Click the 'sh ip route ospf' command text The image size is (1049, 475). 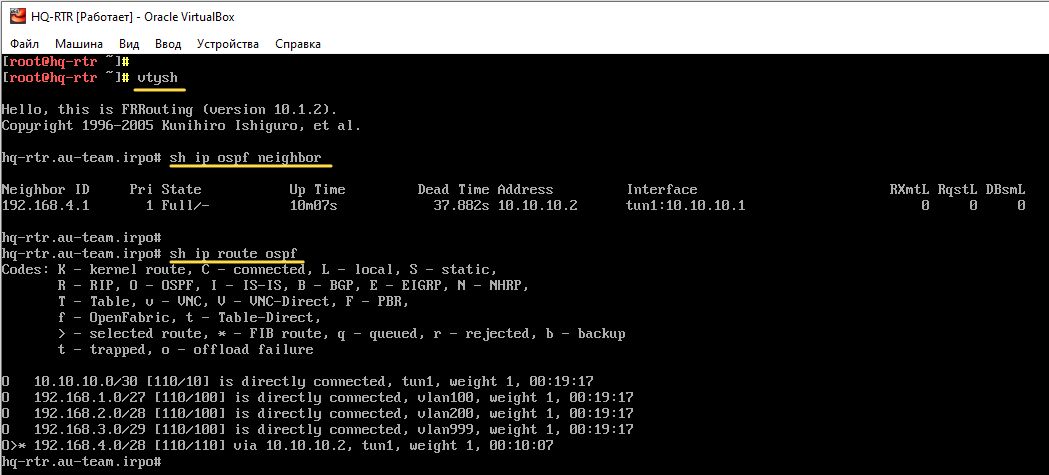pyautogui.click(x=233, y=254)
